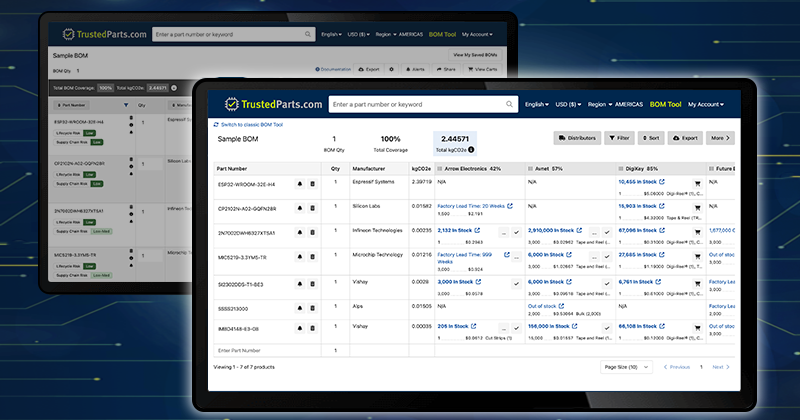Open more options ellipsis for Avnet 2,910,000 In Stock
Viewport: 800px width, 420px height.
(x=594, y=232)
